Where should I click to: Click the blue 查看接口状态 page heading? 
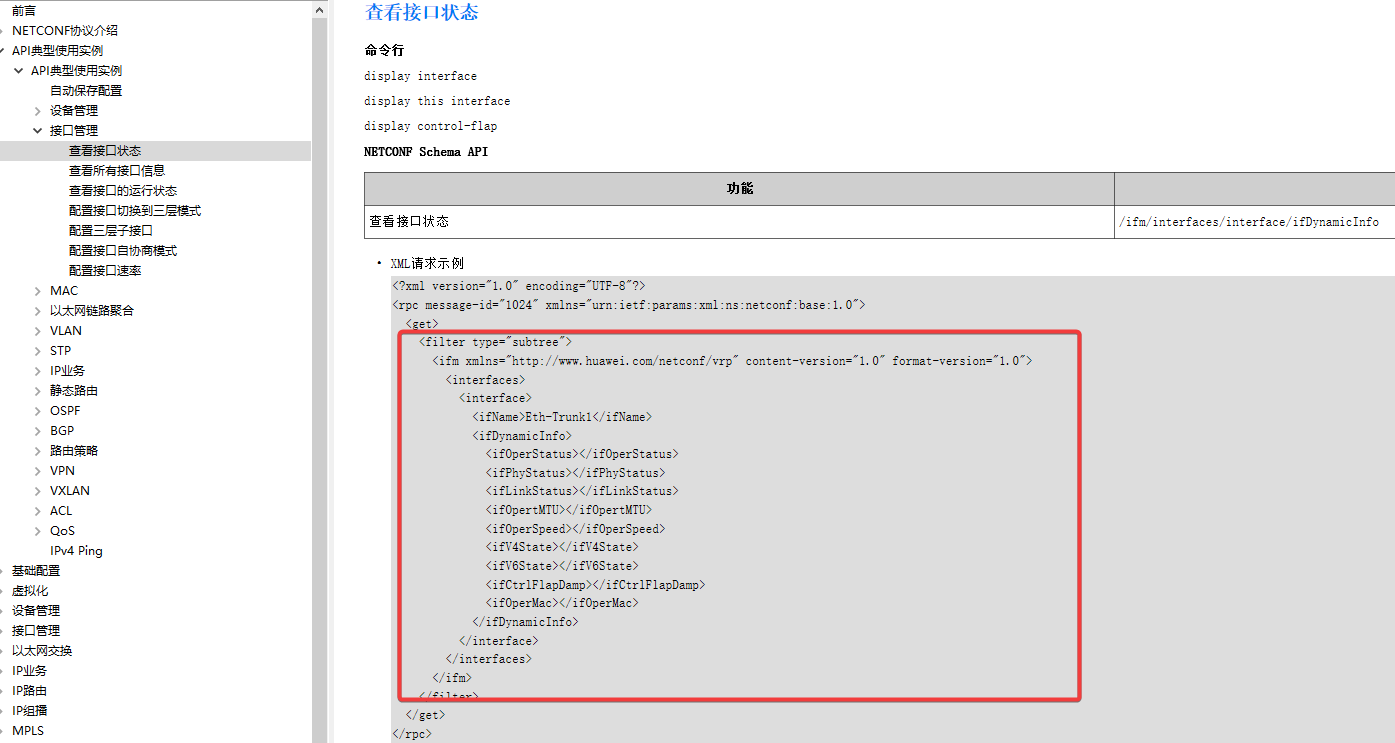point(422,13)
